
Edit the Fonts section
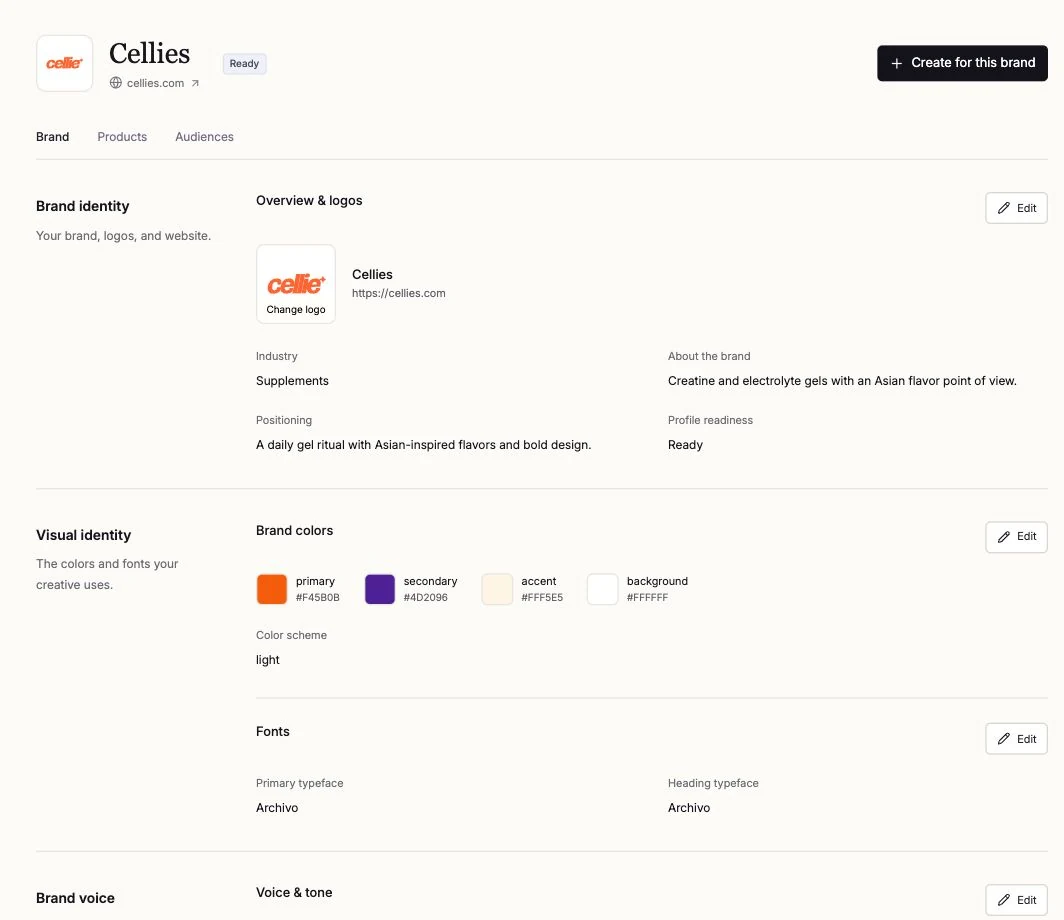(1016, 739)
